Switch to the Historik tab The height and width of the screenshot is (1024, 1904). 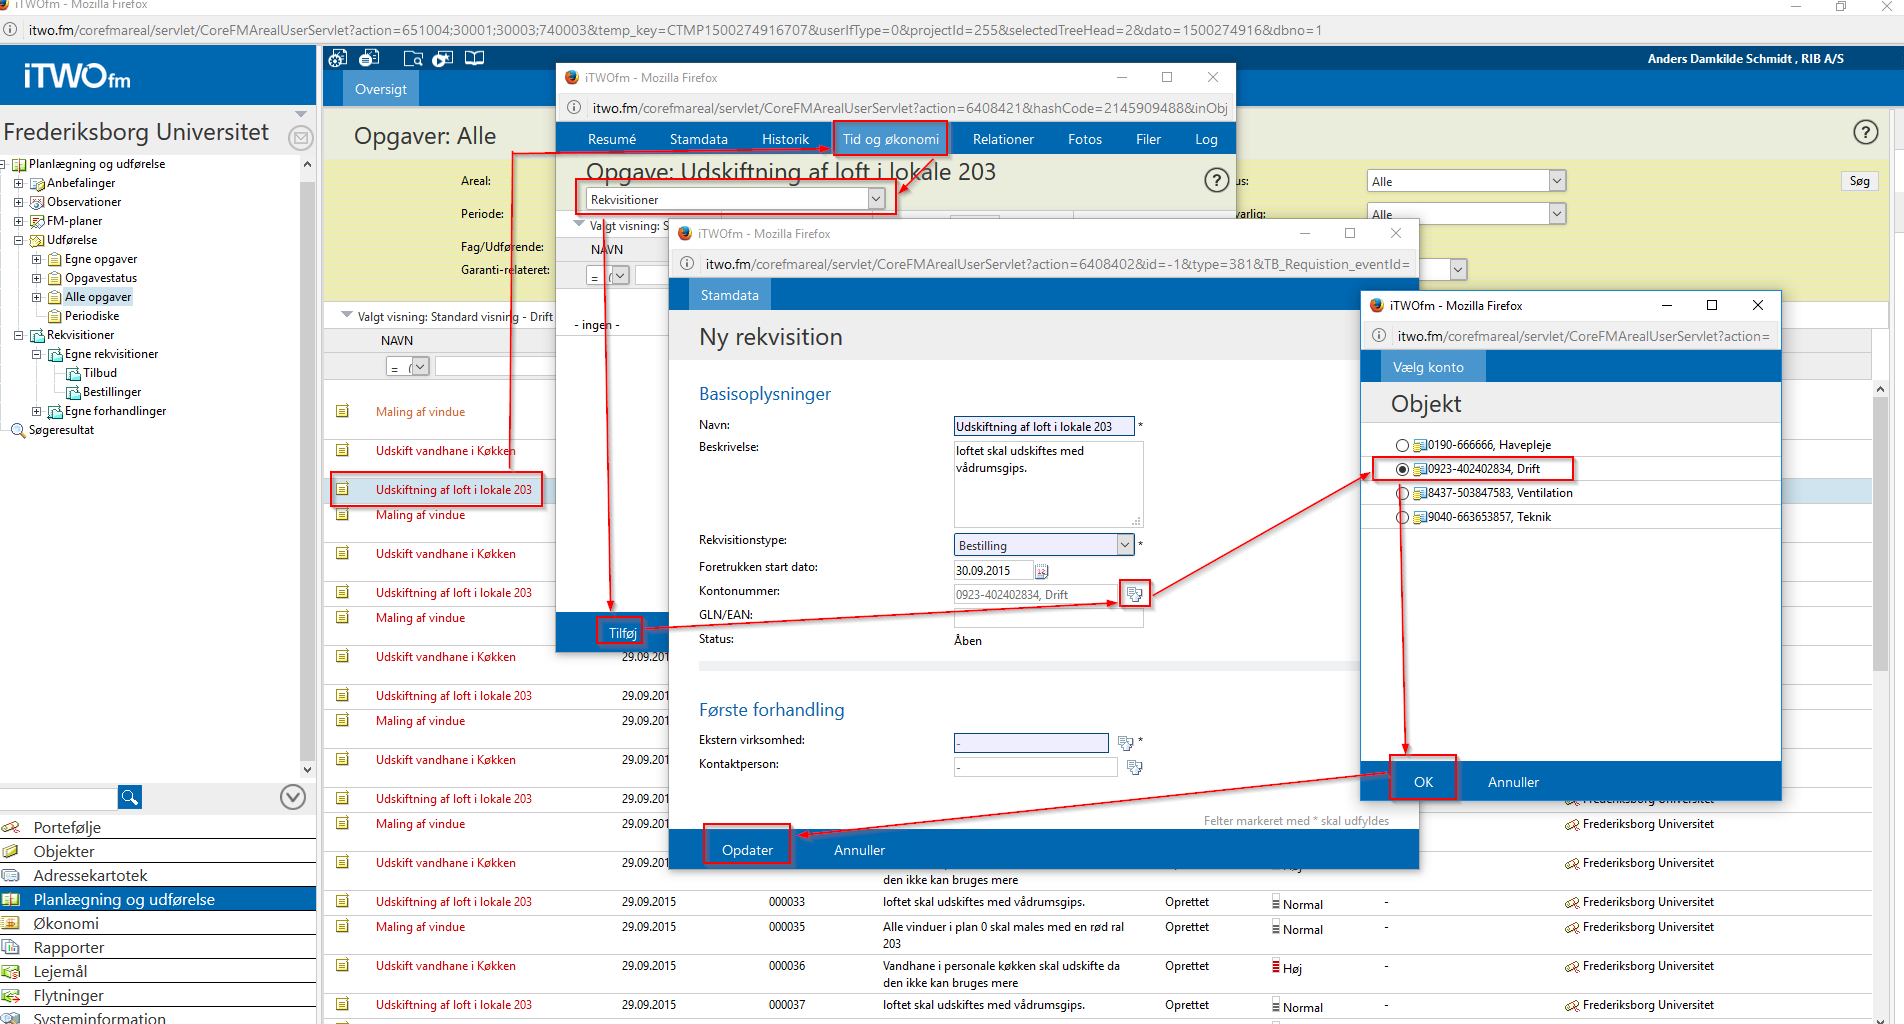(x=785, y=139)
